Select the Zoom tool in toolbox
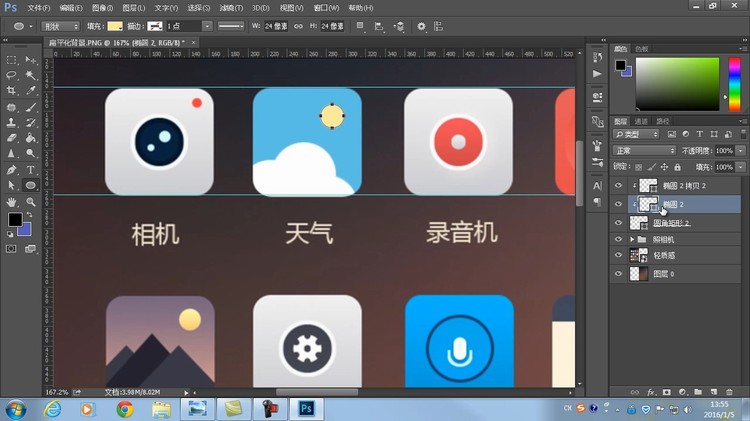 pos(31,202)
